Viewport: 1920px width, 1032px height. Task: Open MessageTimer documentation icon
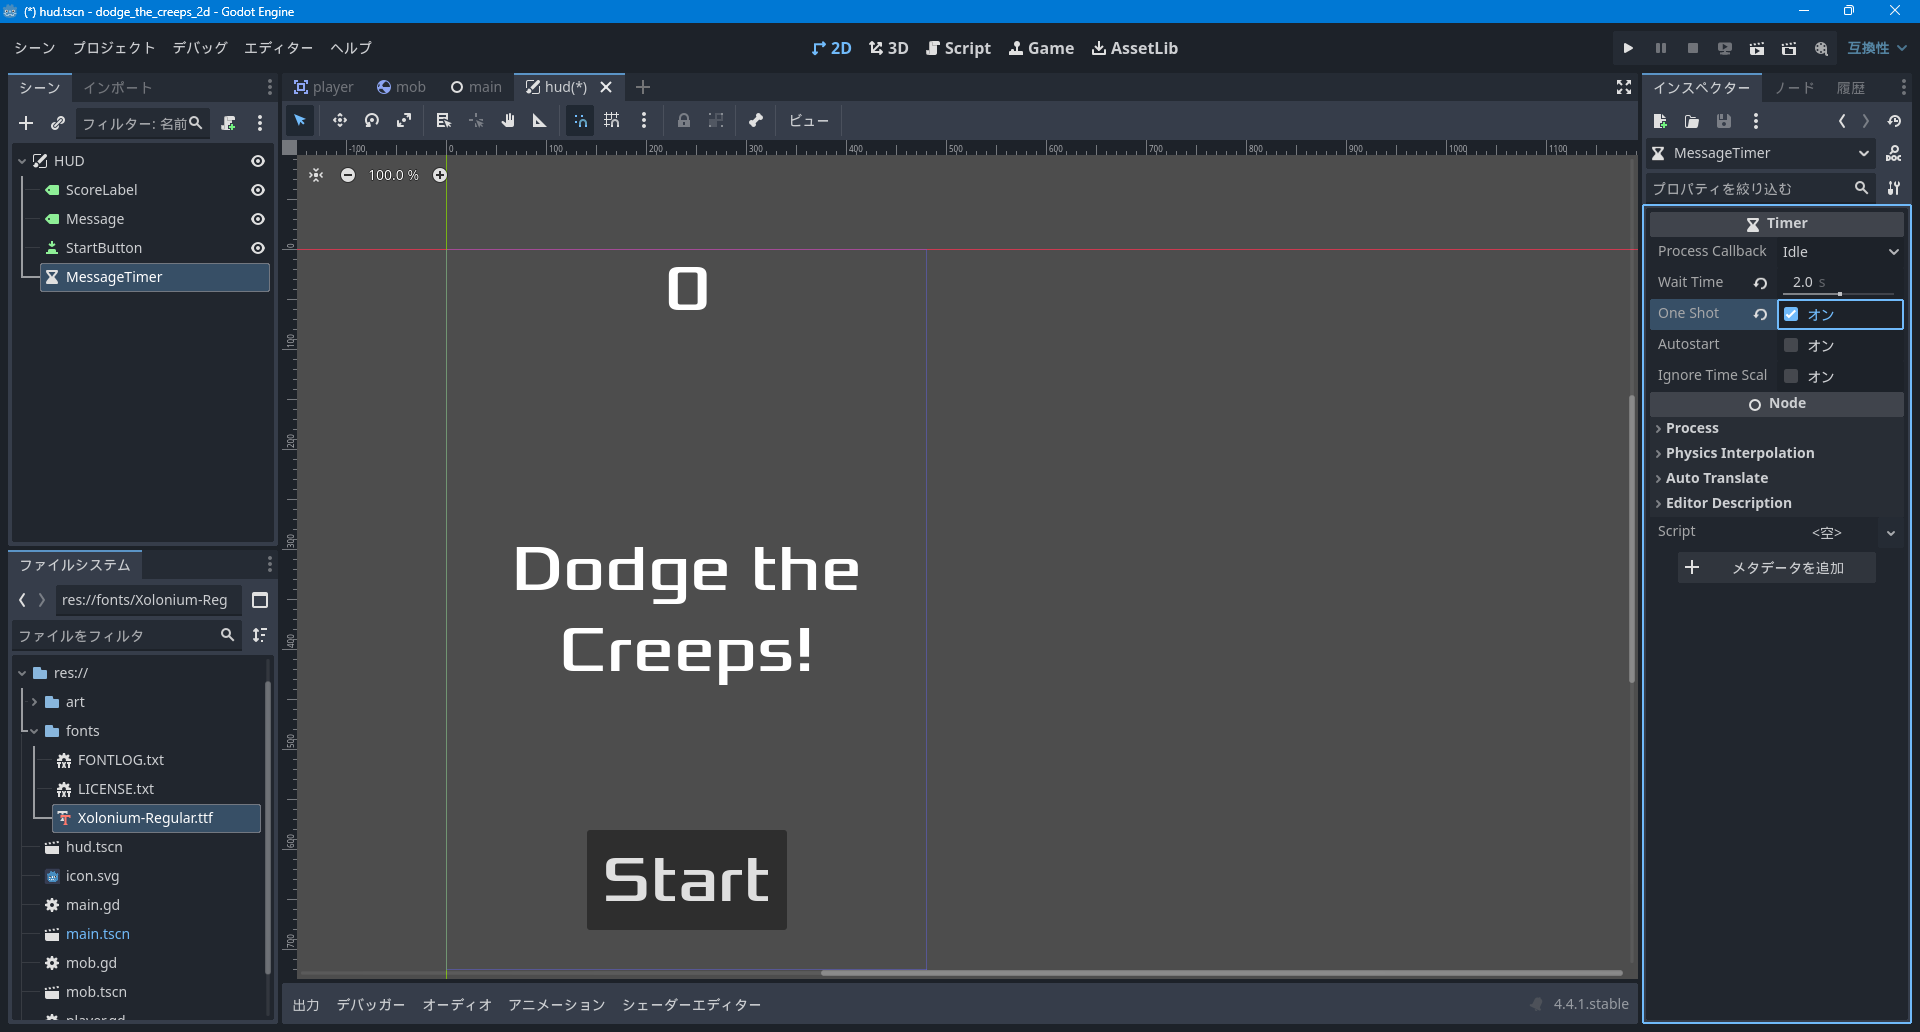tap(1894, 153)
